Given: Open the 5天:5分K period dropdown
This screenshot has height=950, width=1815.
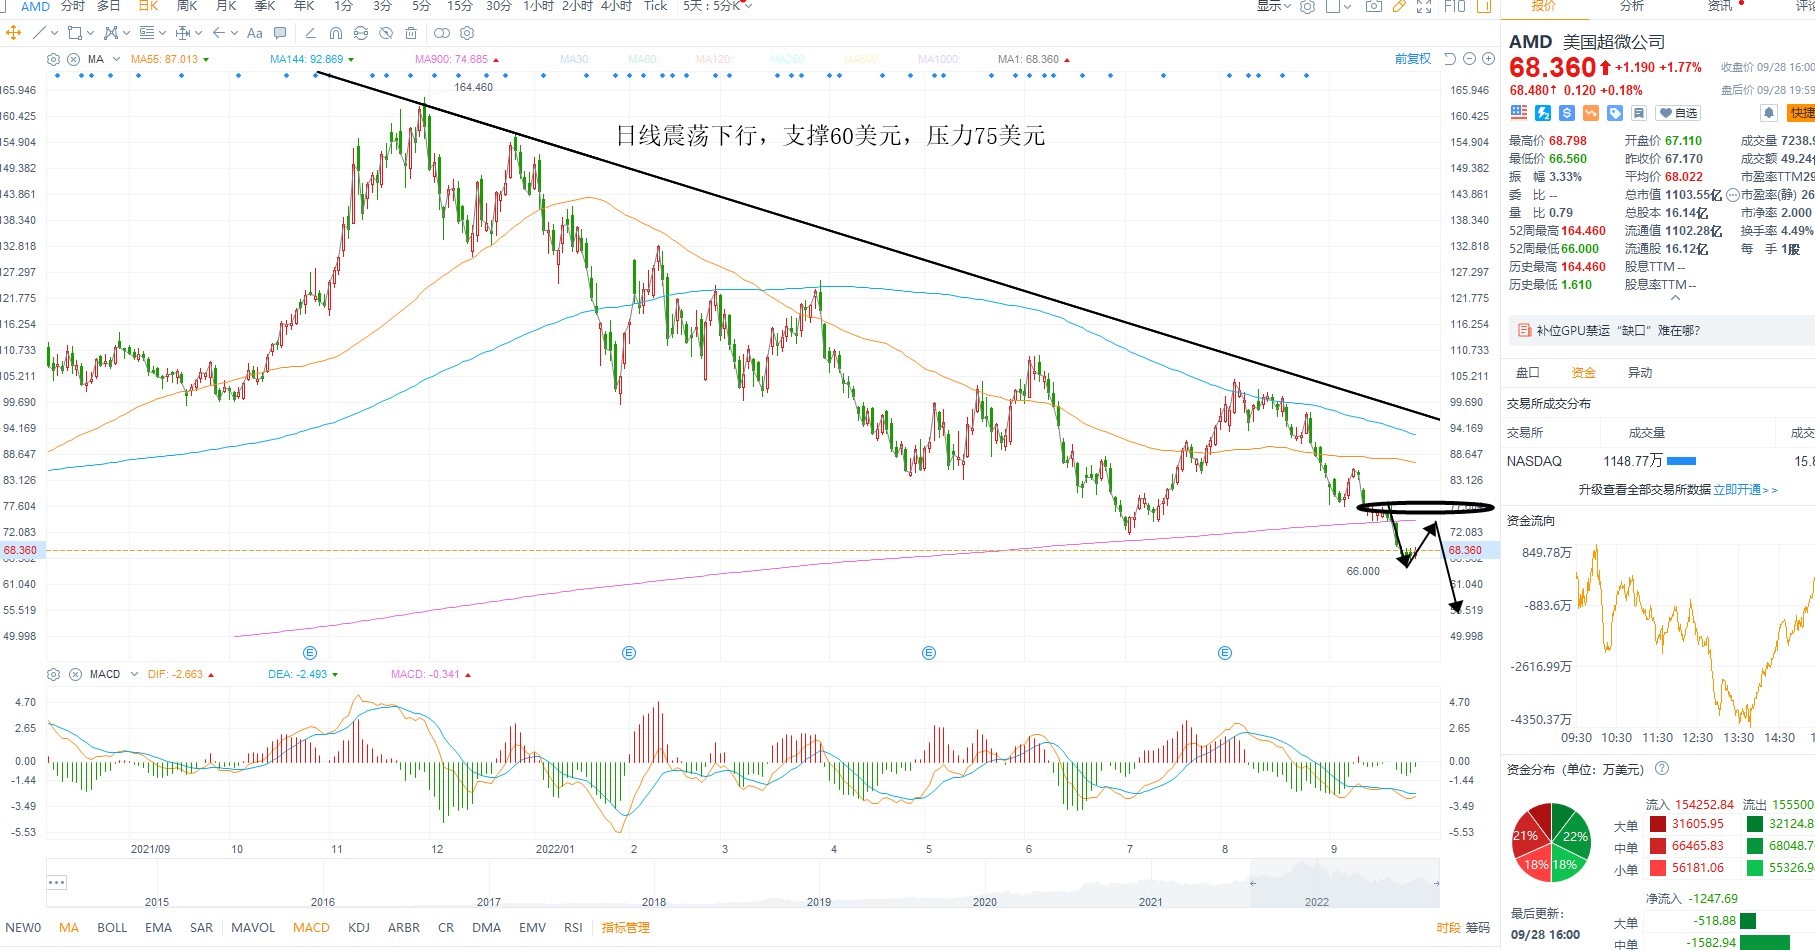Looking at the screenshot, I should pos(717,6).
